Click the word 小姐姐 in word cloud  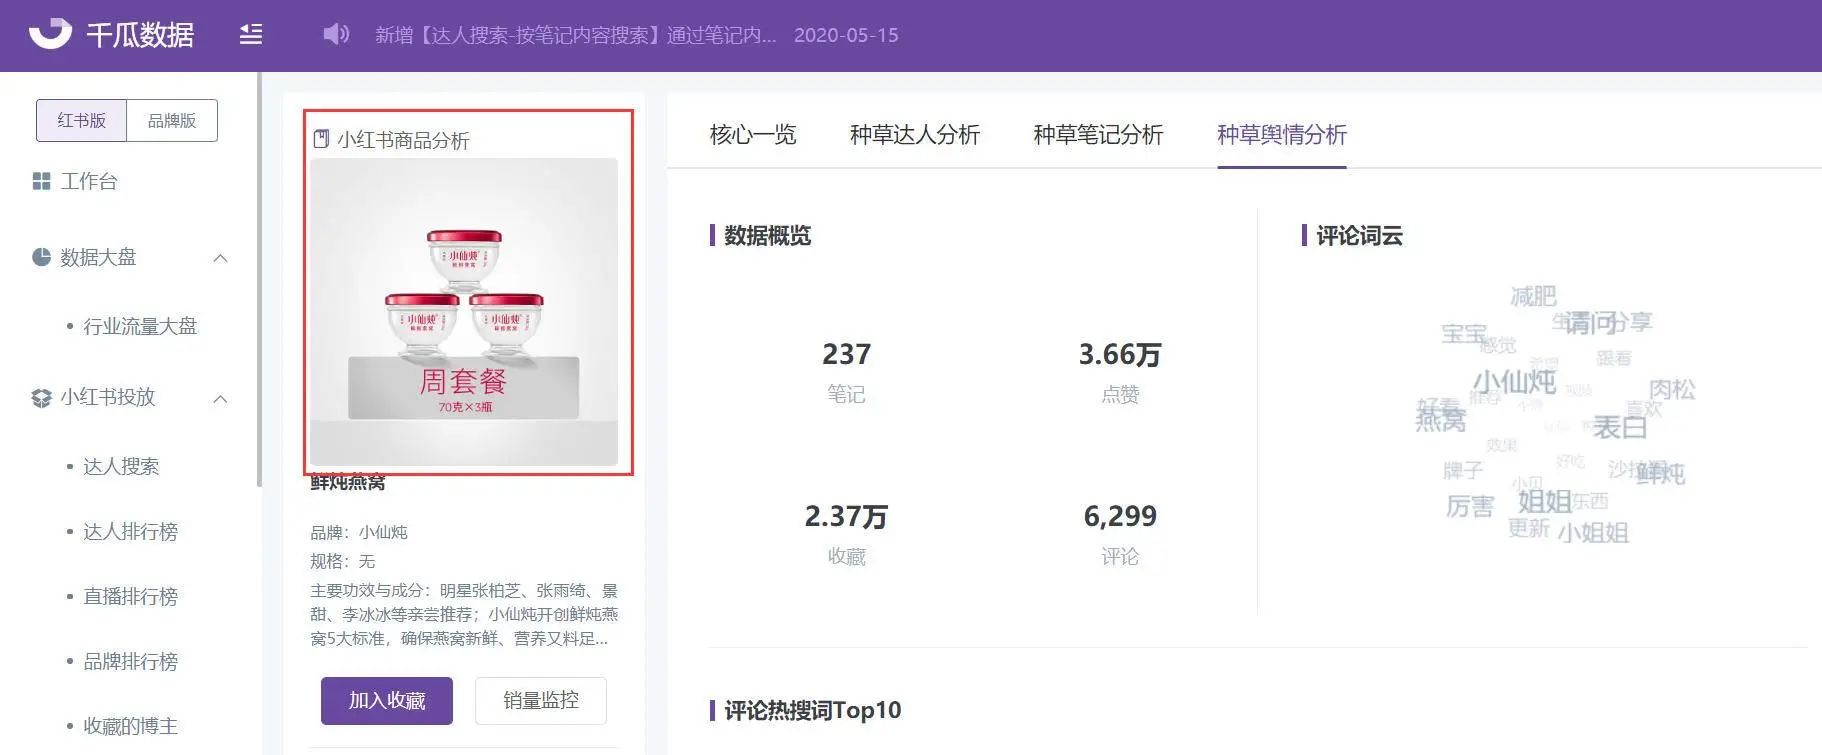point(1593,533)
